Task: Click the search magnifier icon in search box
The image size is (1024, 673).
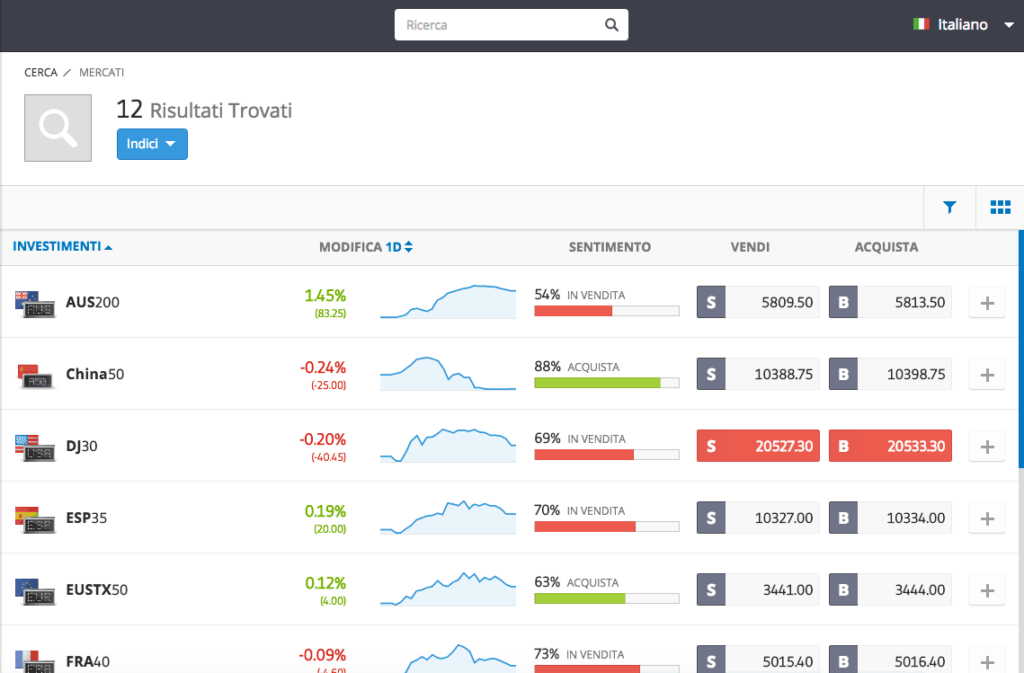Action: [611, 25]
